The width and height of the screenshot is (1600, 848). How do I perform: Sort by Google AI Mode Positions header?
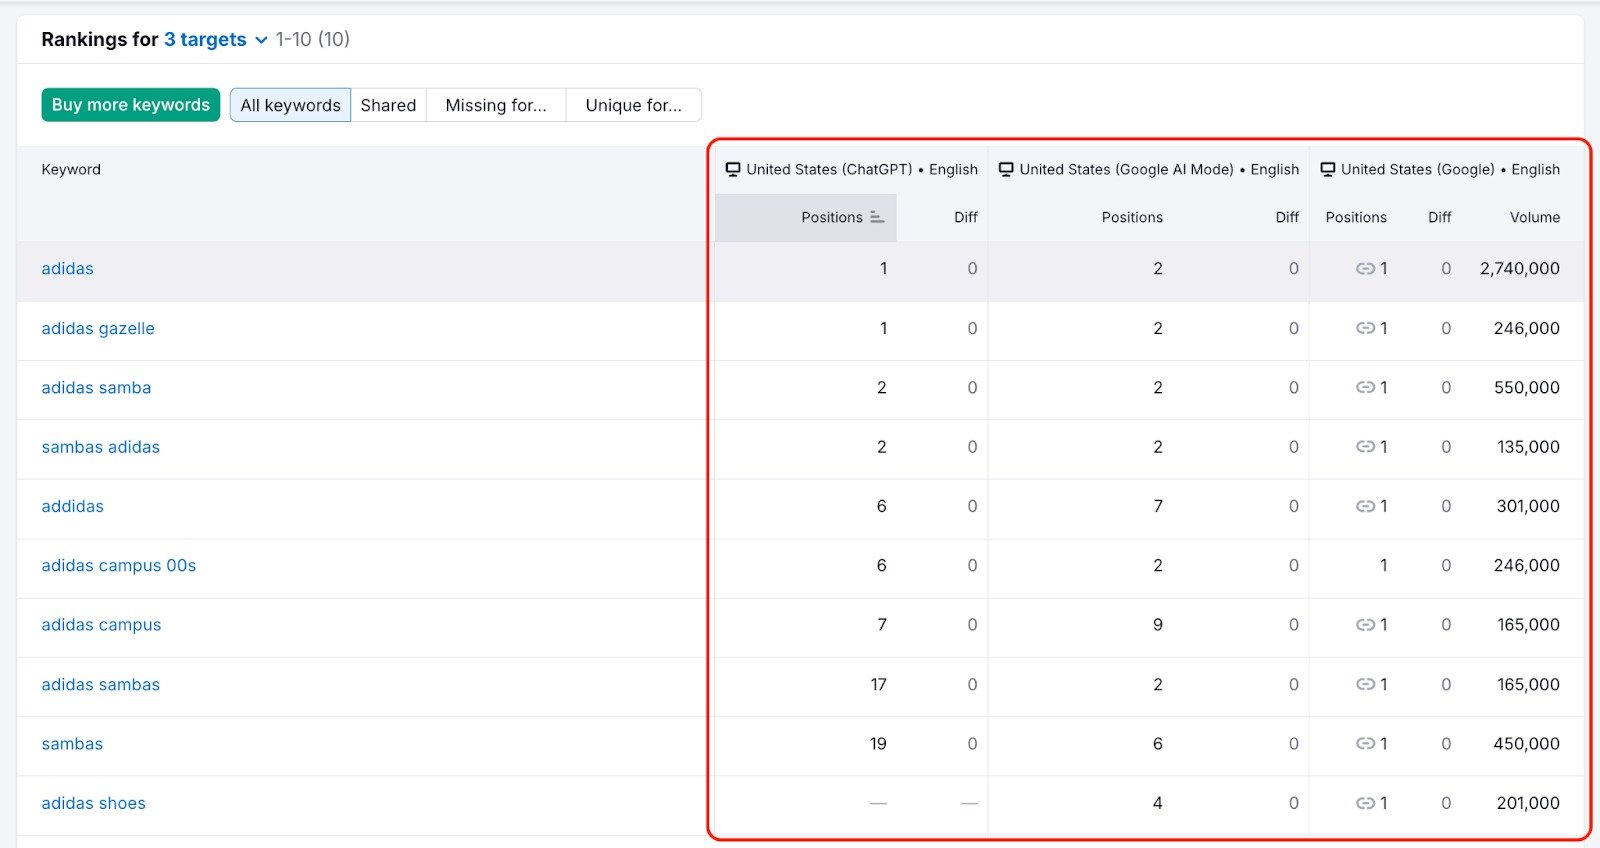(x=1132, y=217)
